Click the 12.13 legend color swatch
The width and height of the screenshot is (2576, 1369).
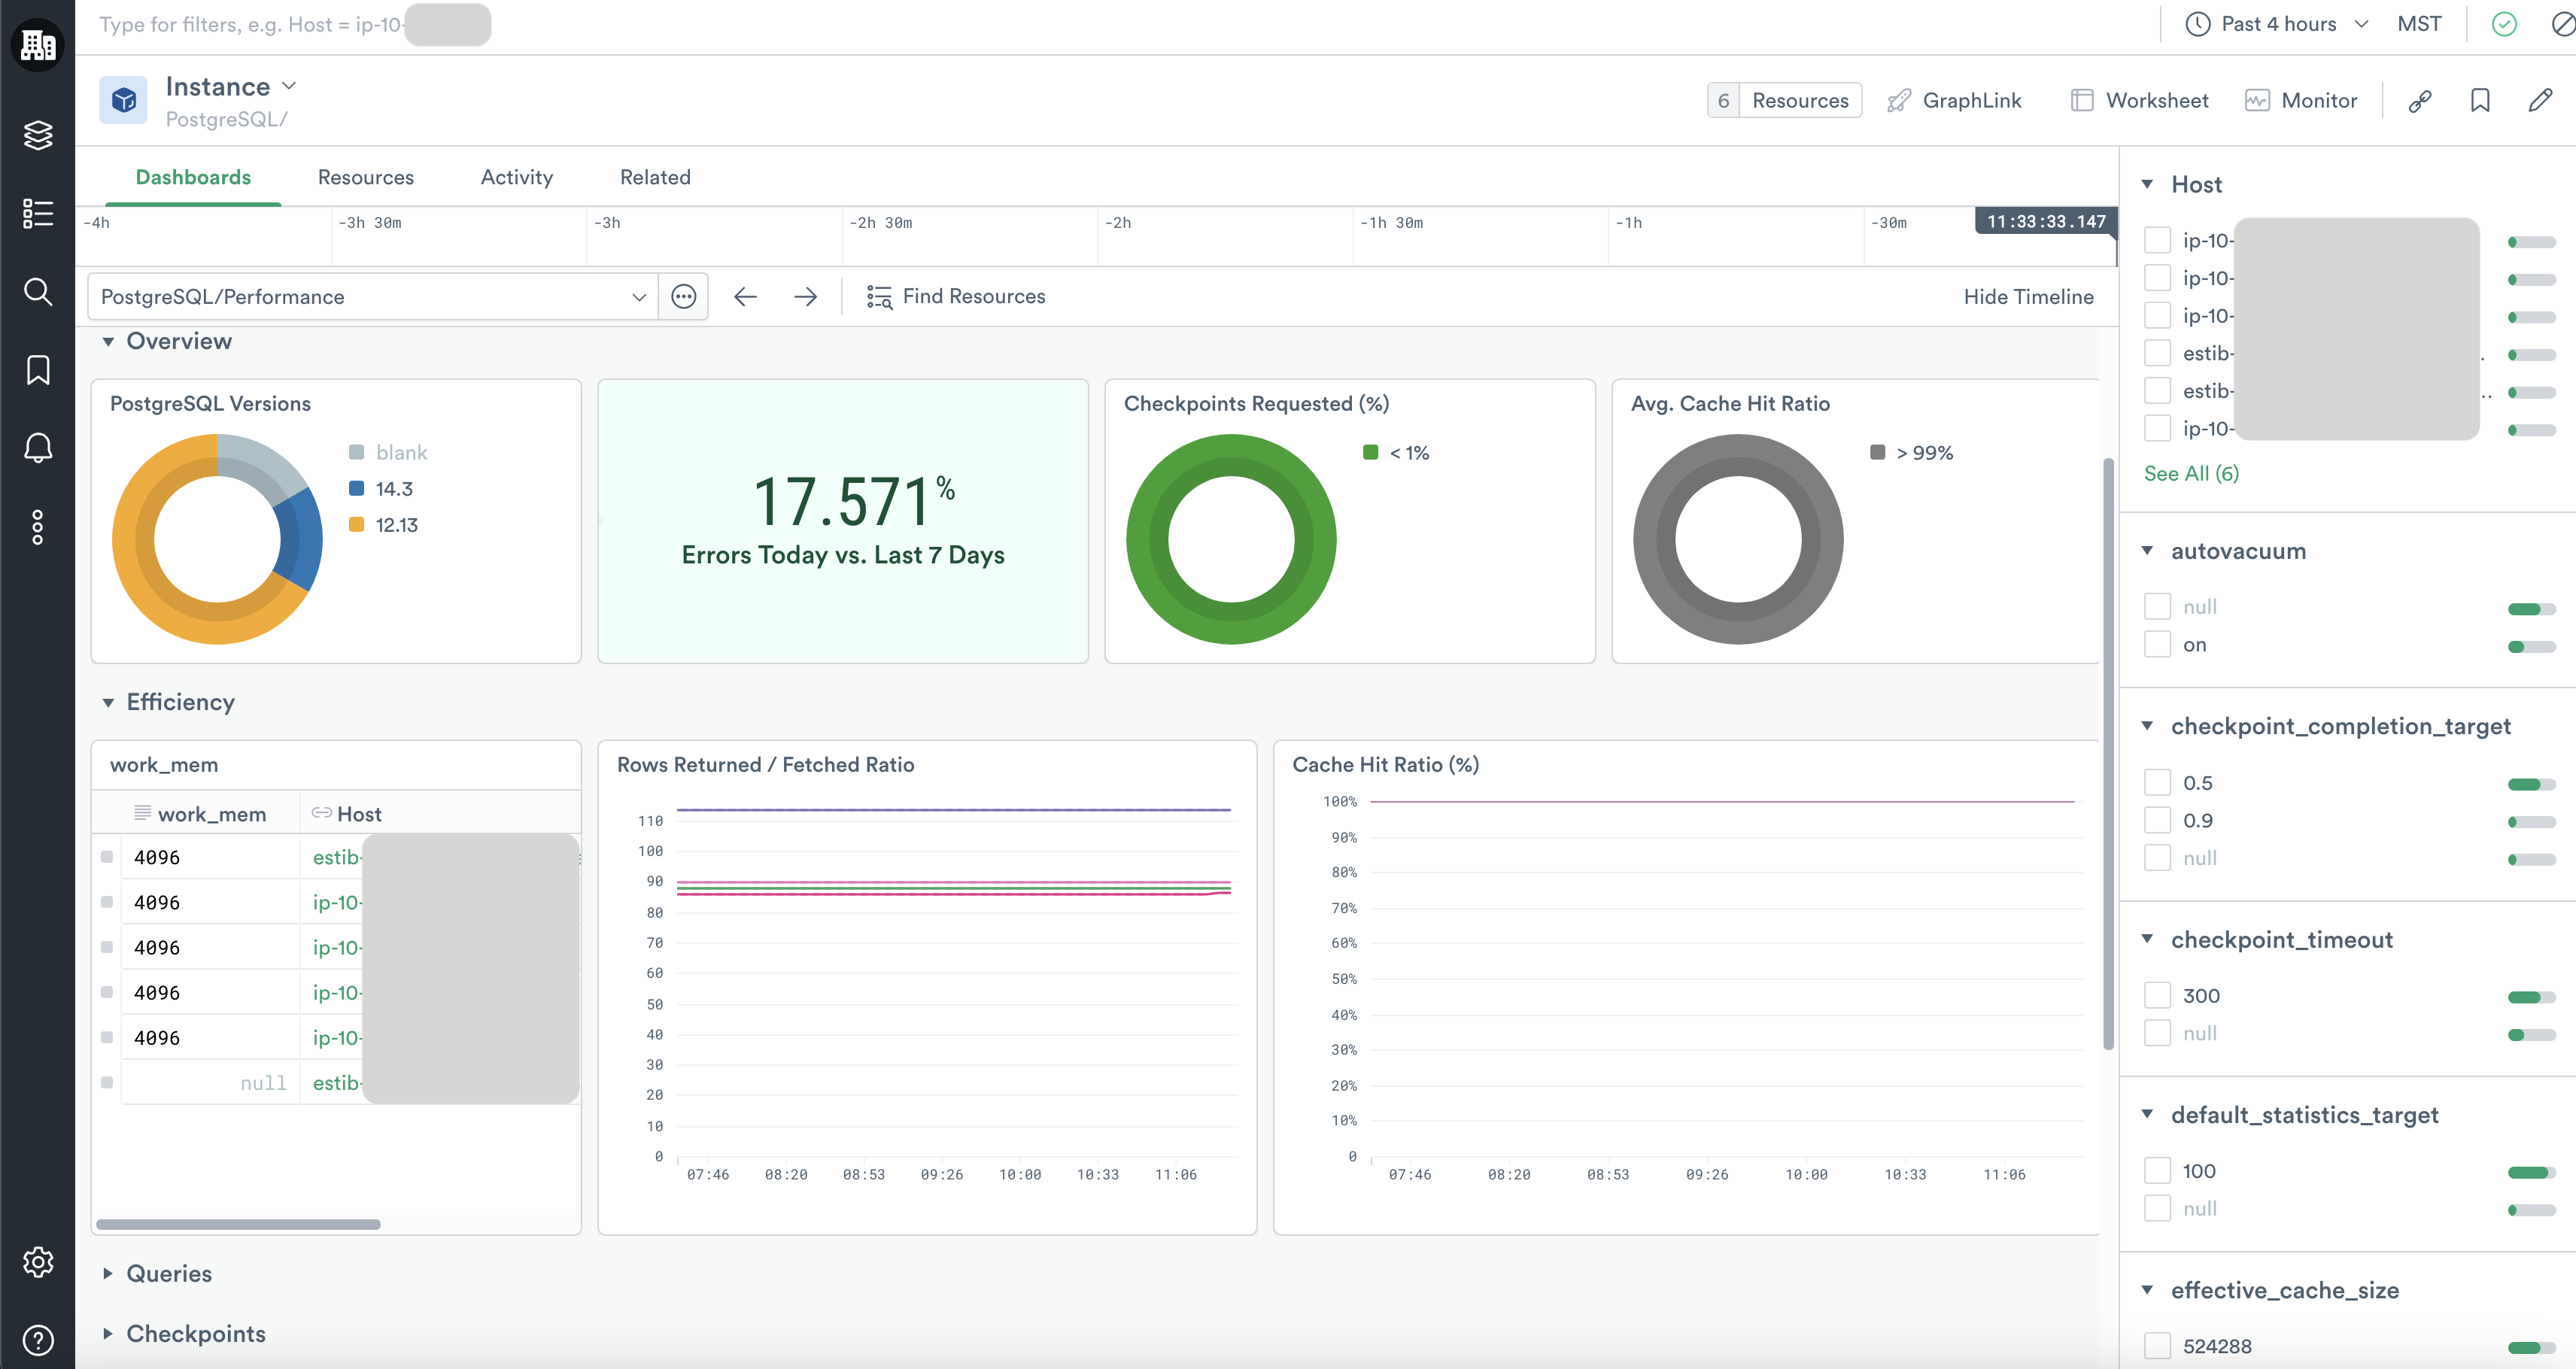[356, 525]
